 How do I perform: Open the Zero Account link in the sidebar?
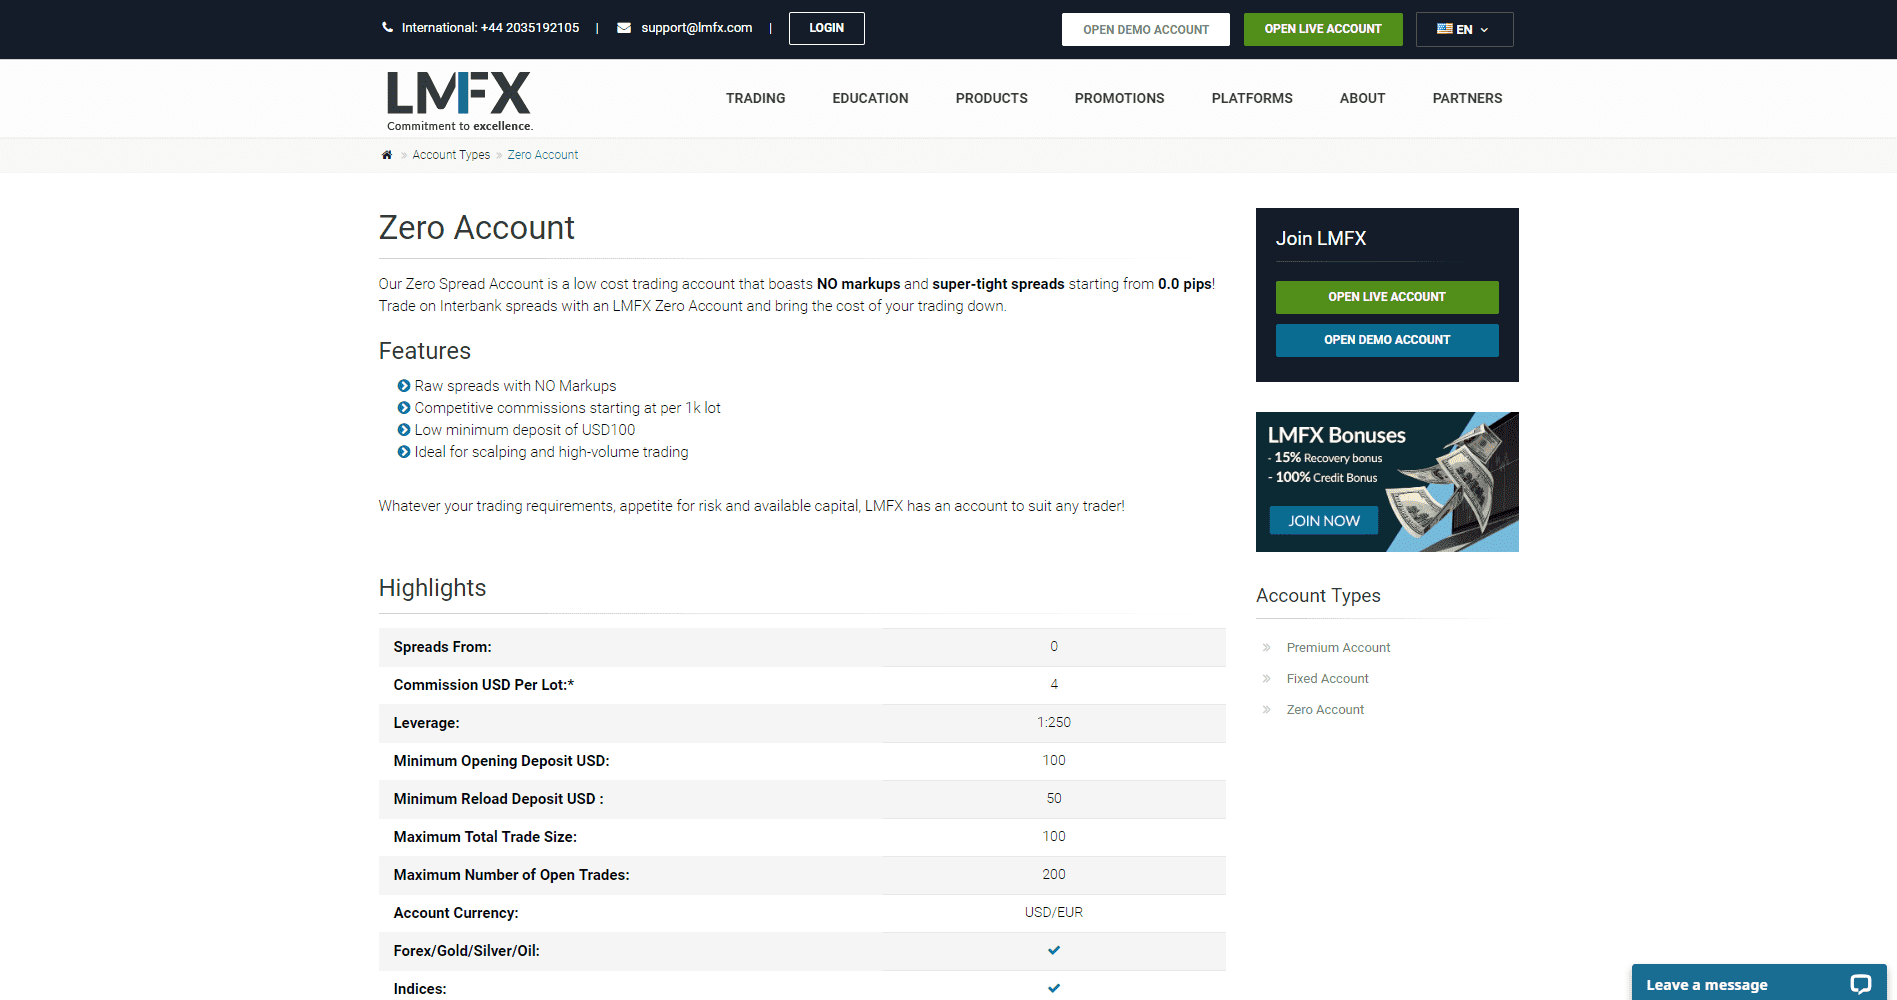(x=1325, y=709)
